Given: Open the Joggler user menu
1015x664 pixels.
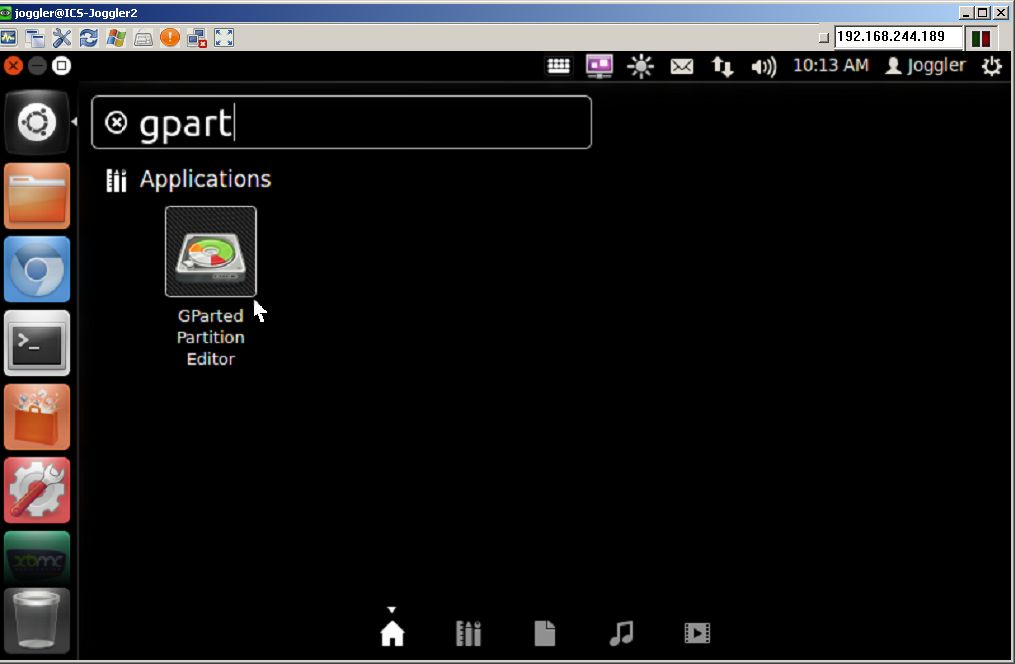Looking at the screenshot, I should (926, 65).
